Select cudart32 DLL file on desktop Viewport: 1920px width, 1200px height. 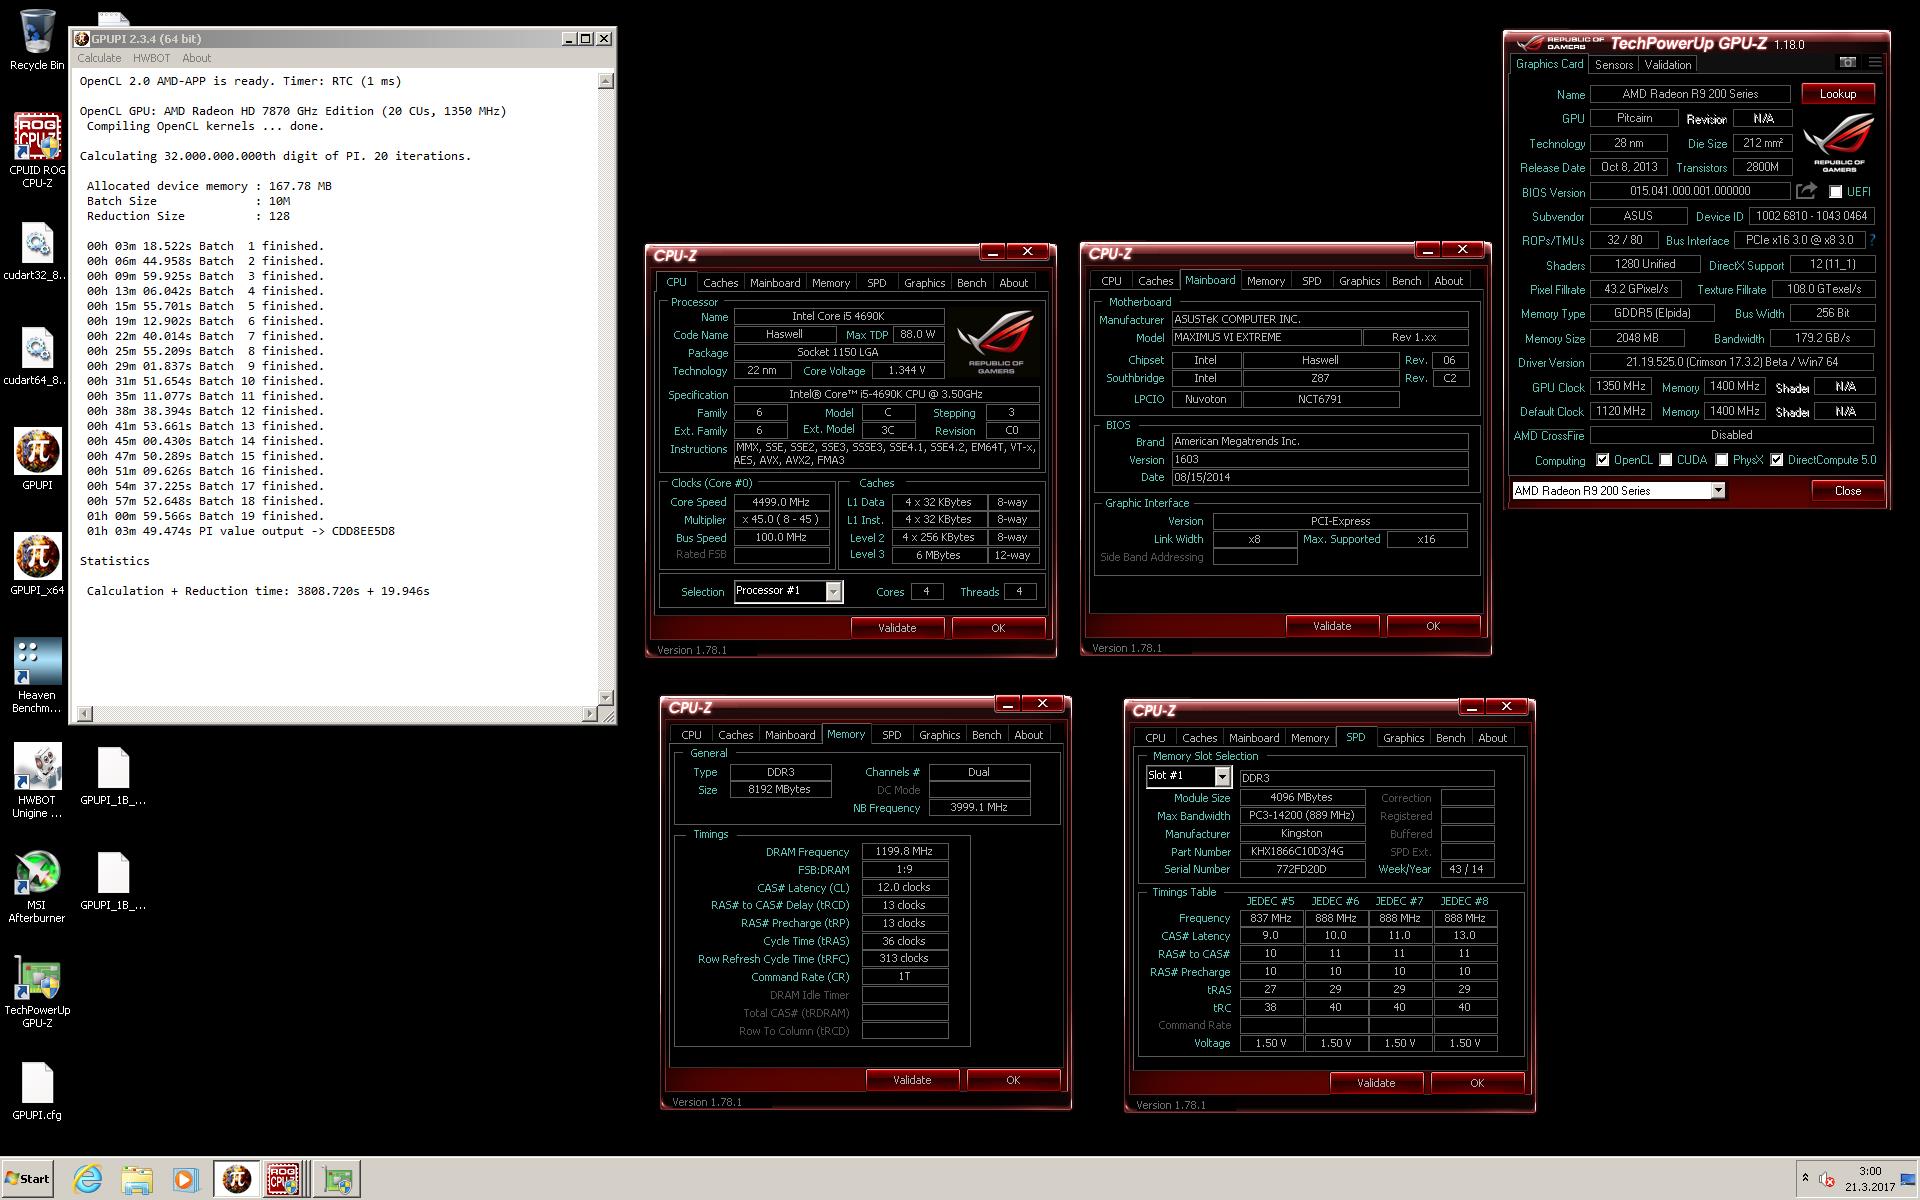(36, 252)
